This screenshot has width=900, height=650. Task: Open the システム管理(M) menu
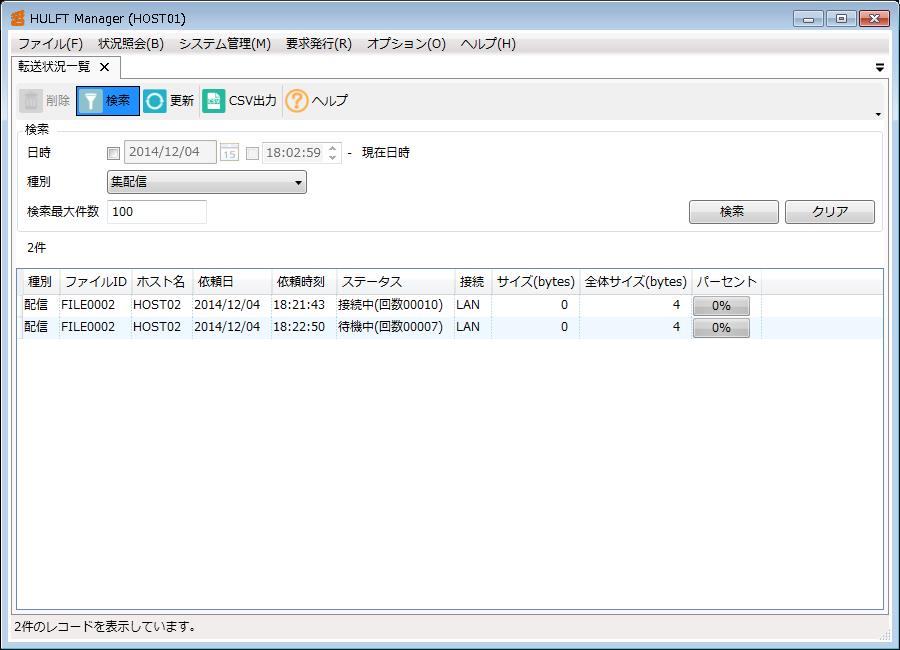point(225,44)
